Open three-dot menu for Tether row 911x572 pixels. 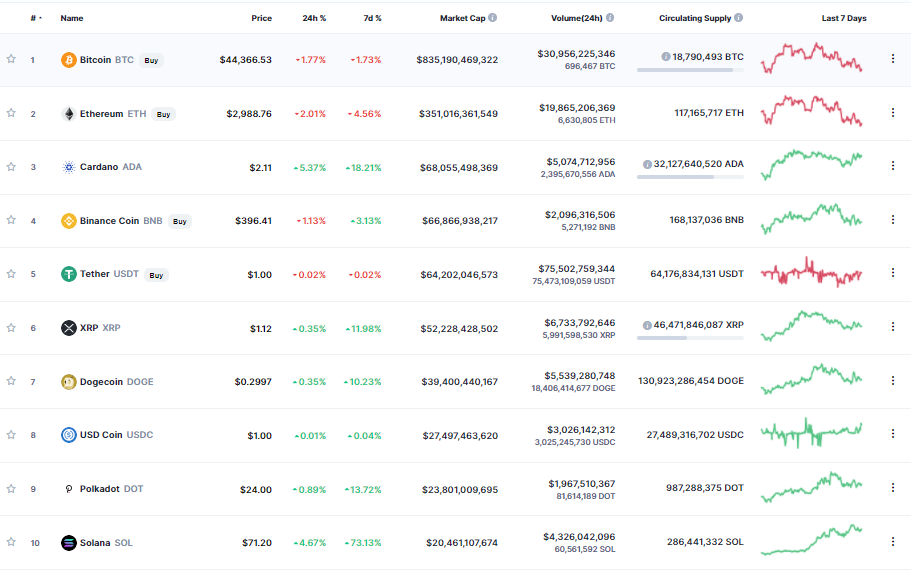coord(893,273)
